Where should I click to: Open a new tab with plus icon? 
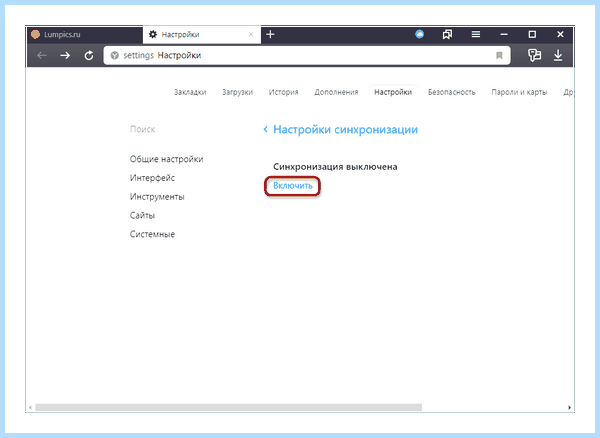click(270, 34)
